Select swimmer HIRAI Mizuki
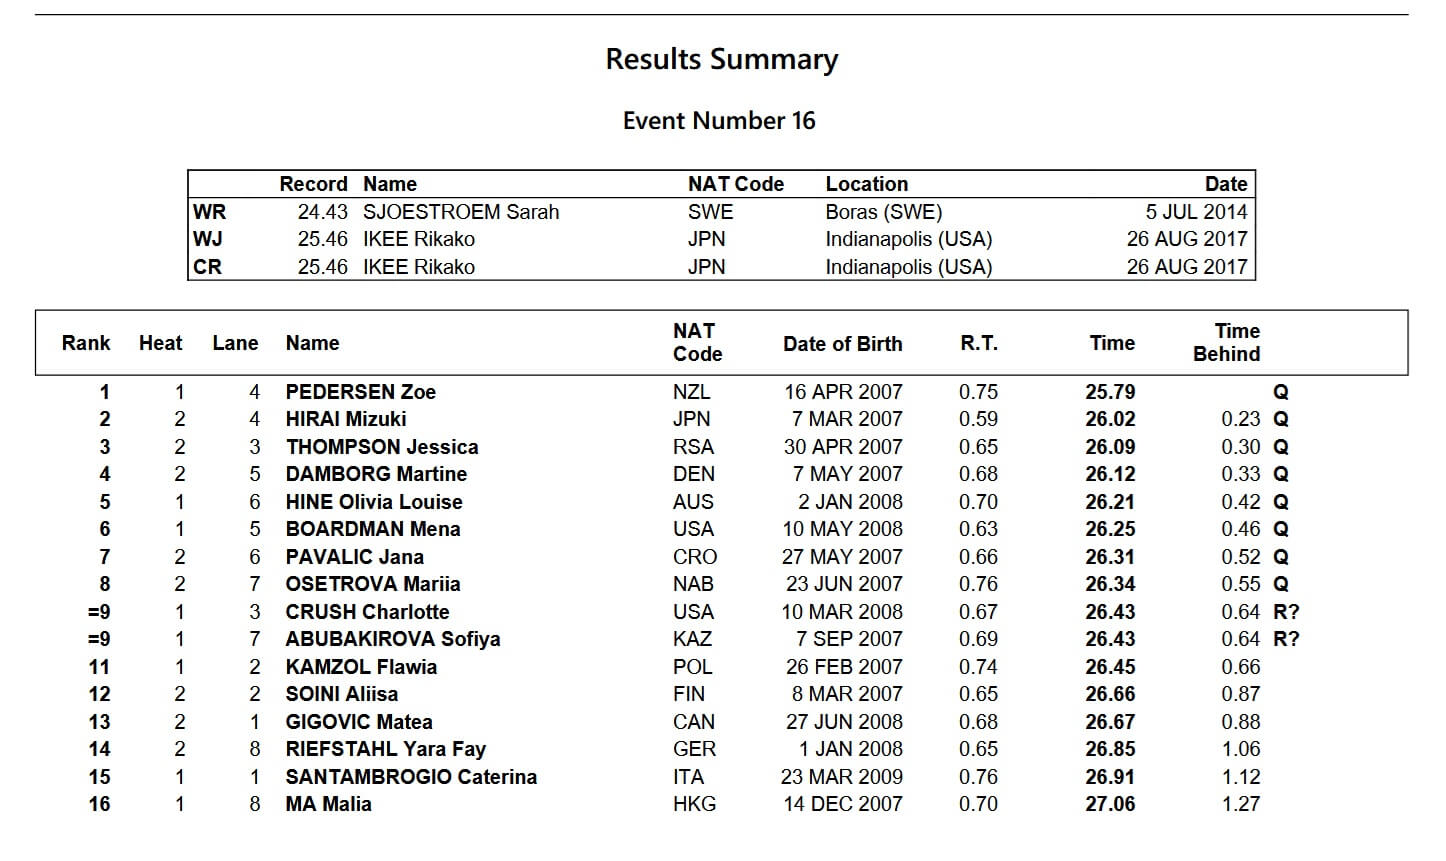Image resolution: width=1446 pixels, height=861 pixels. (x=345, y=419)
